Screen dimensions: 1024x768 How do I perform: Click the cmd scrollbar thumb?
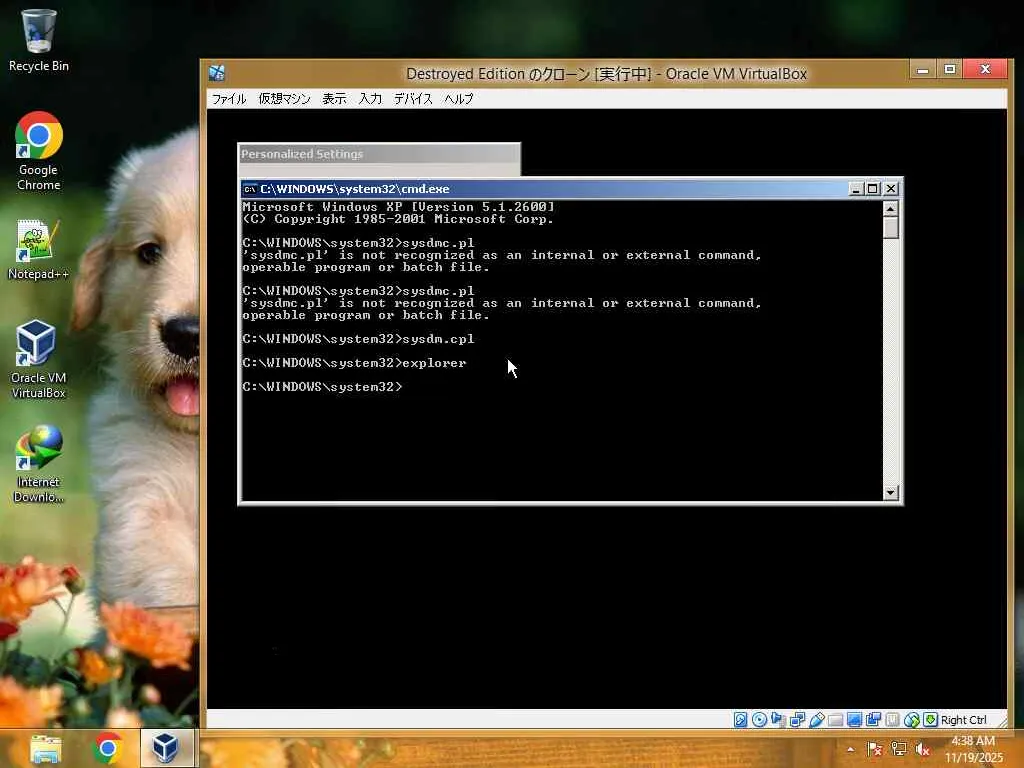pos(890,228)
